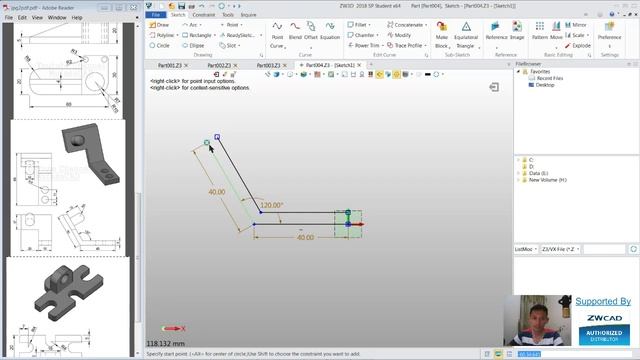The width and height of the screenshot is (640, 360).
Task: Toggle the third status bar icon
Action: [509, 354]
